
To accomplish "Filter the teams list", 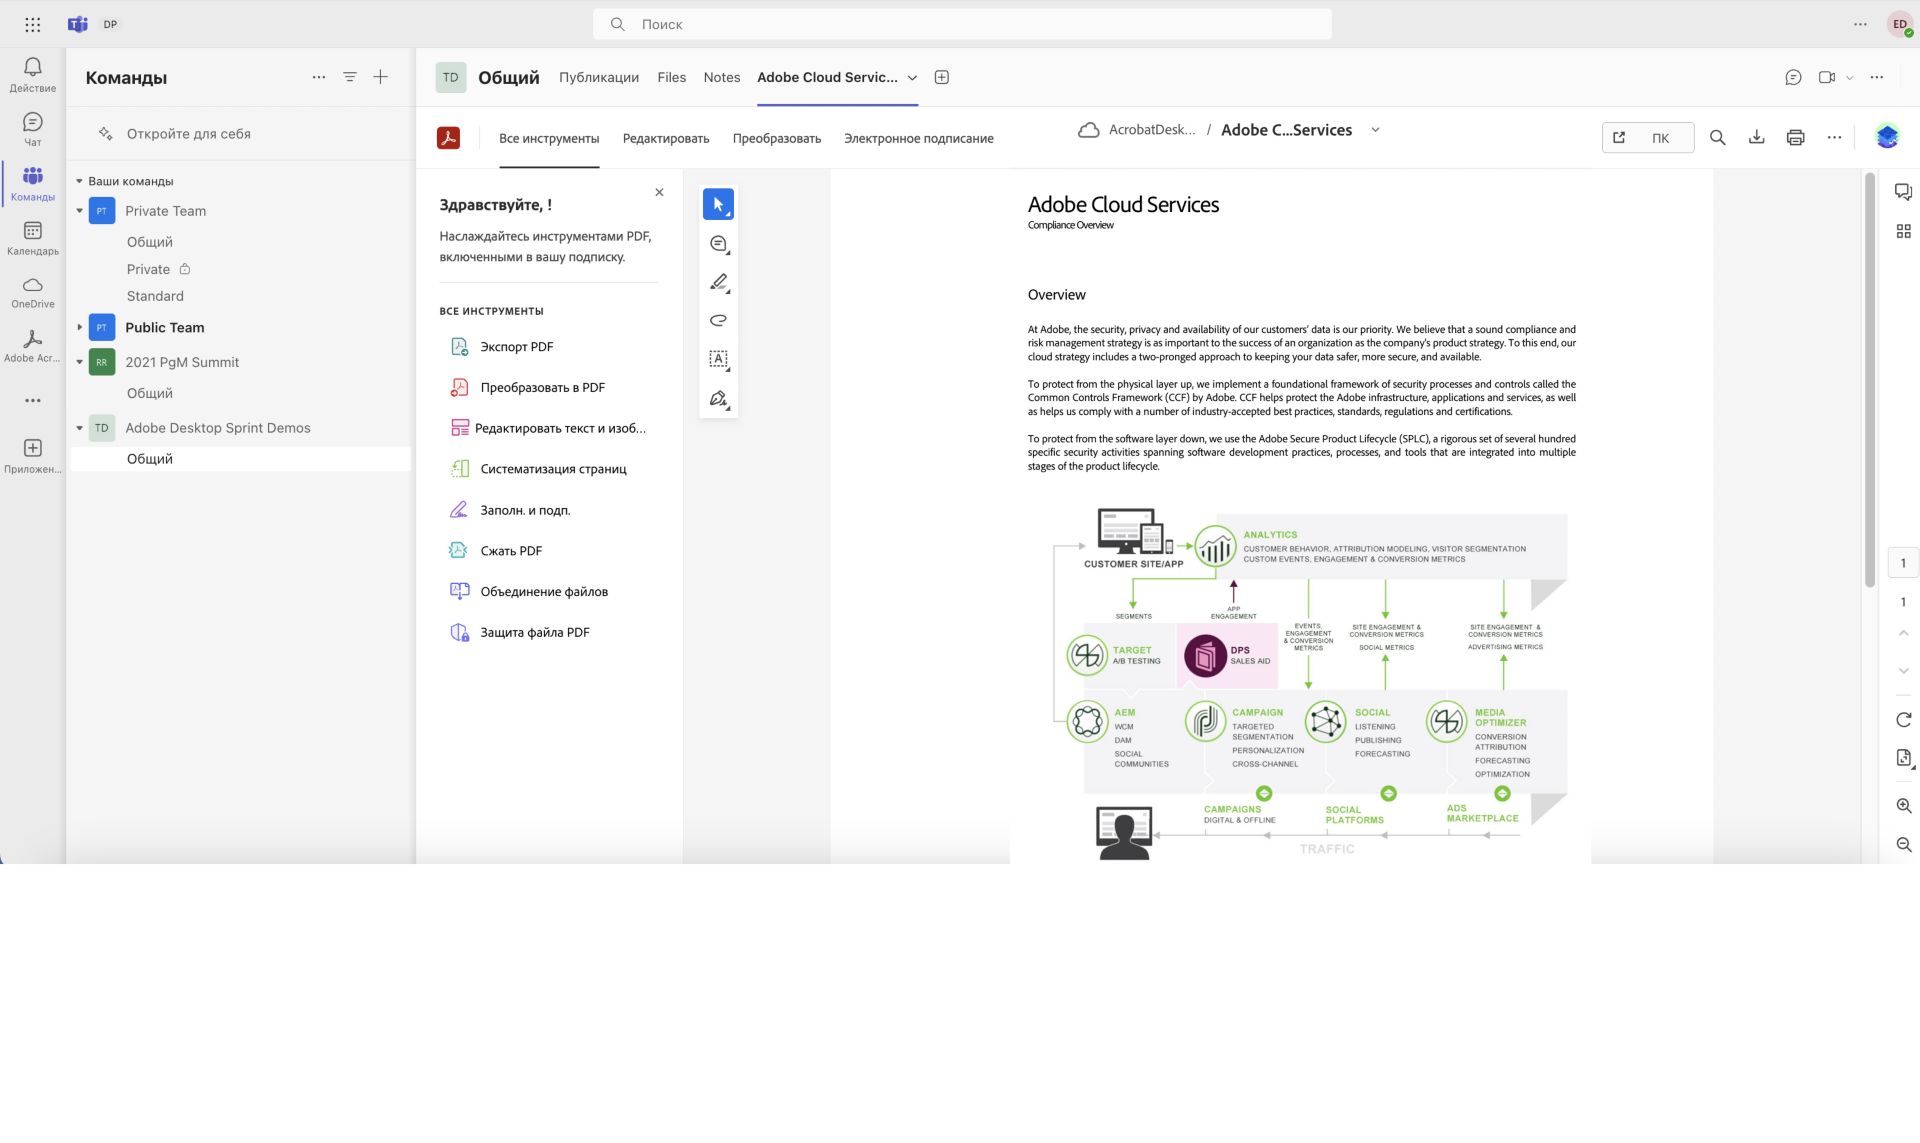I will (349, 77).
